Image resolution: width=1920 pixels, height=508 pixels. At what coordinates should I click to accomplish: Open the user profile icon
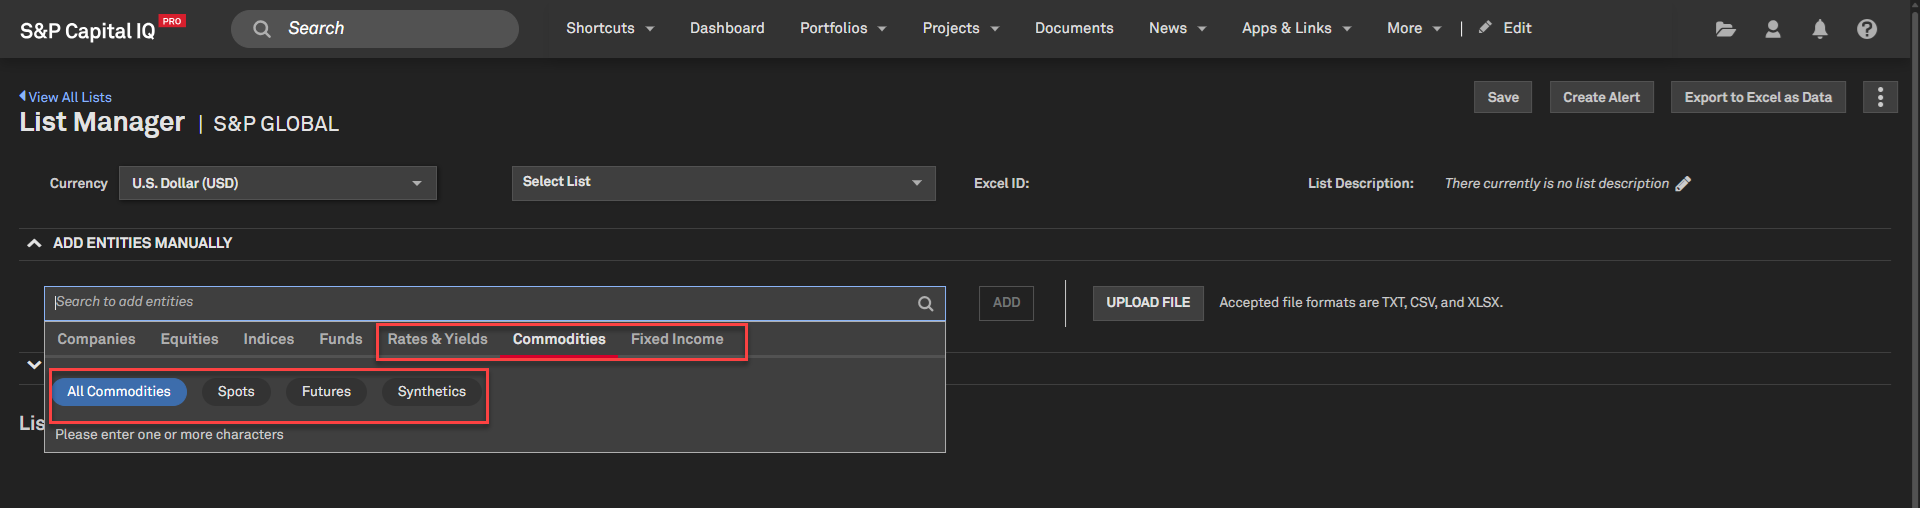[1773, 29]
